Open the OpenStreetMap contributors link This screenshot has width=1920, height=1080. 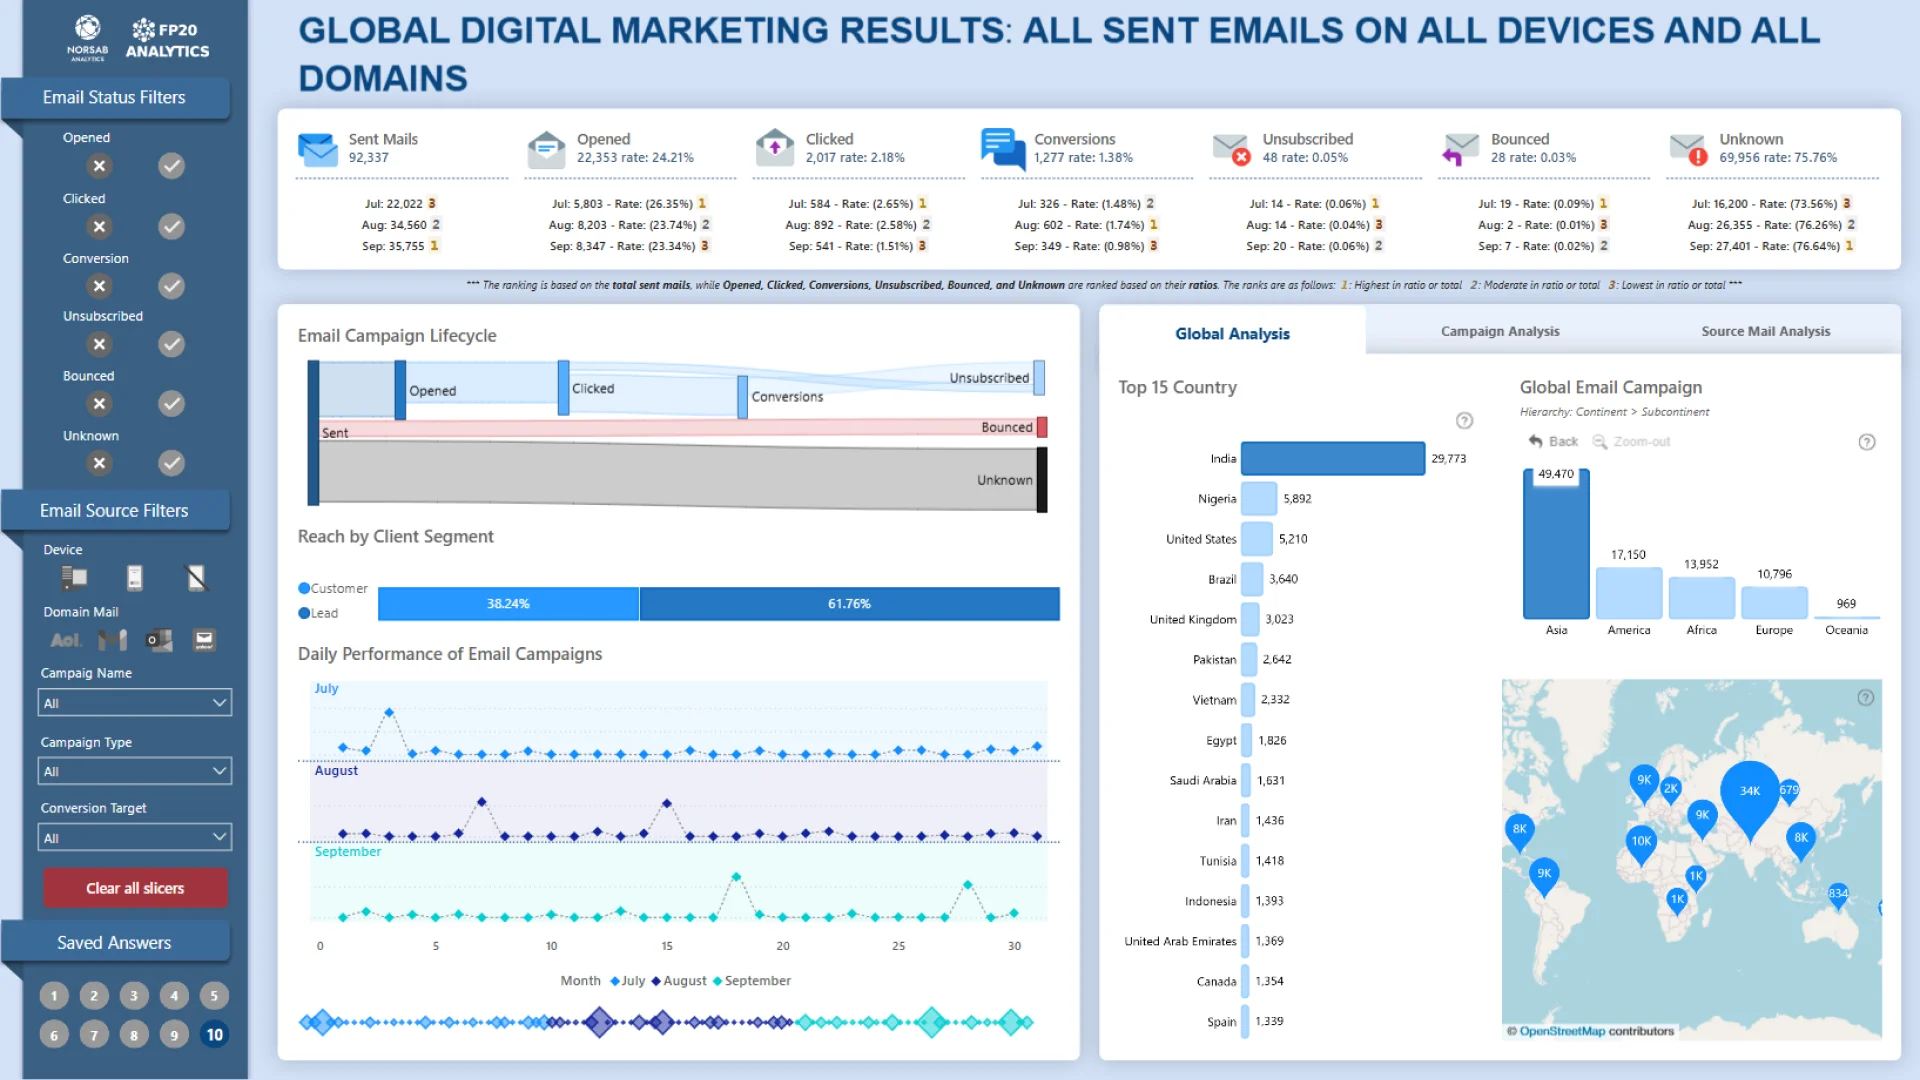(1562, 1031)
